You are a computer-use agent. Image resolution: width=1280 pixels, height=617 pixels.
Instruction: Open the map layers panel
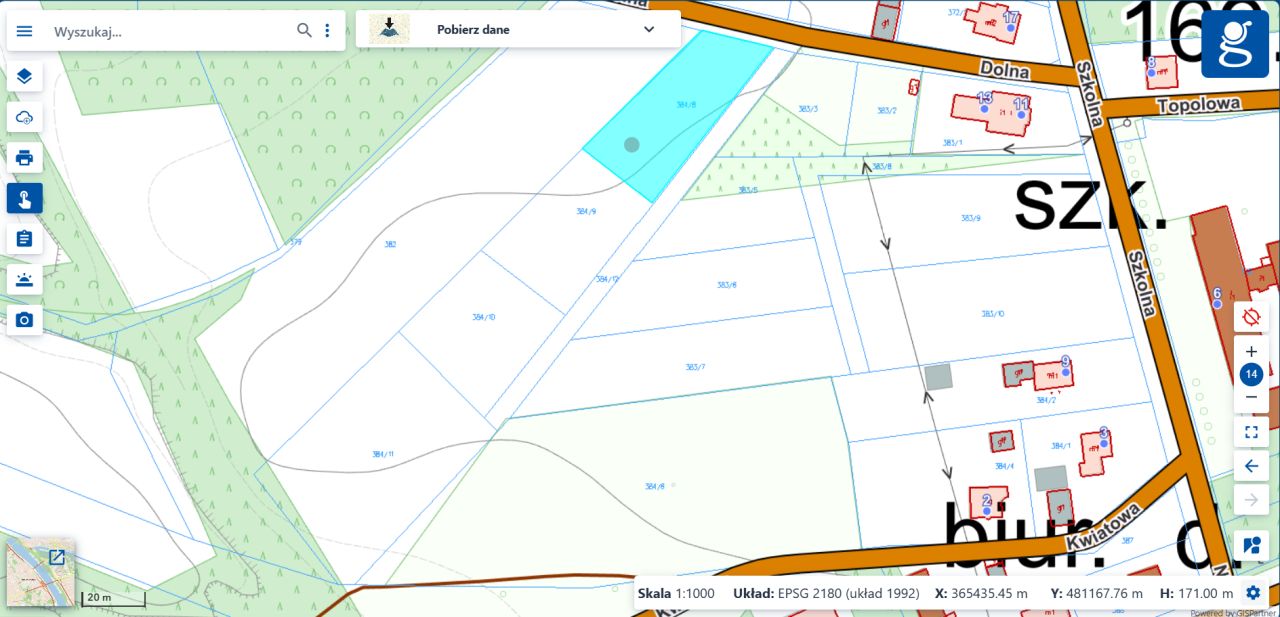point(25,76)
